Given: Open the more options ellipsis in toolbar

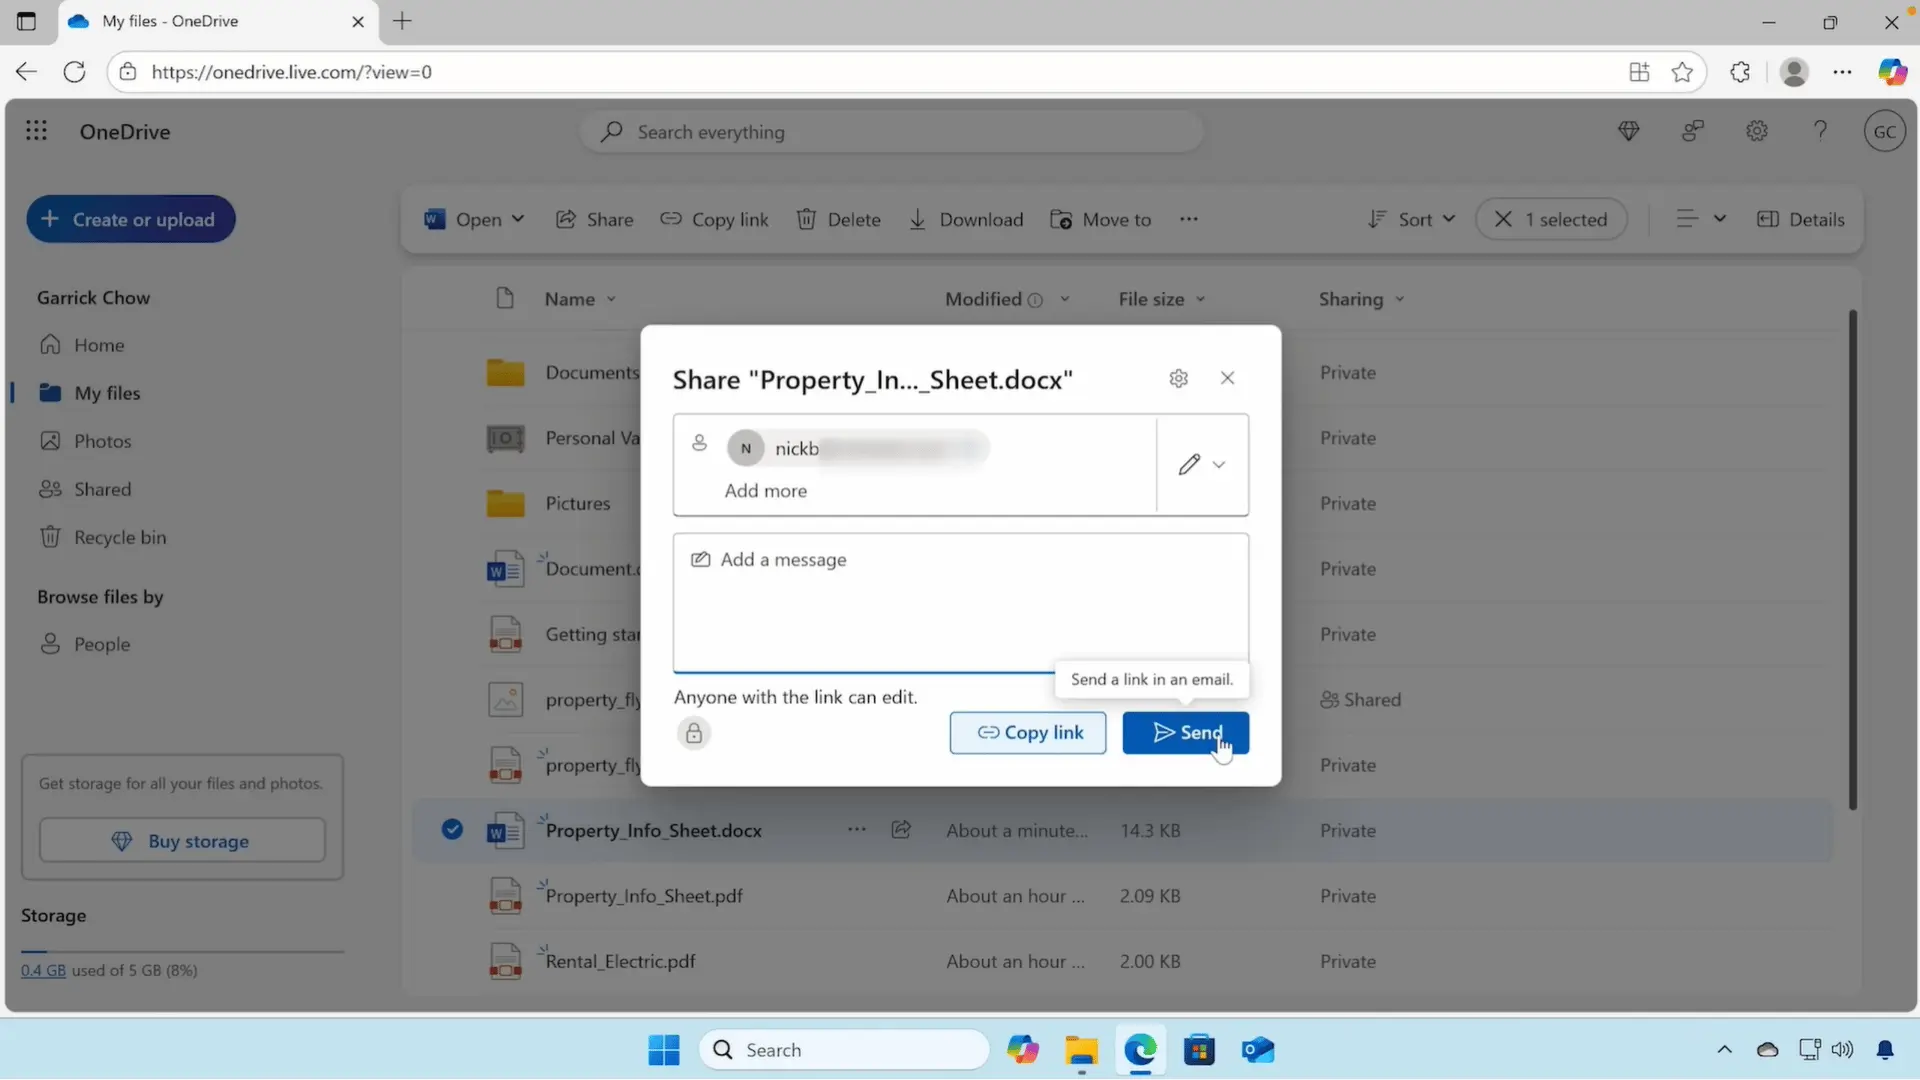Looking at the screenshot, I should [1189, 220].
